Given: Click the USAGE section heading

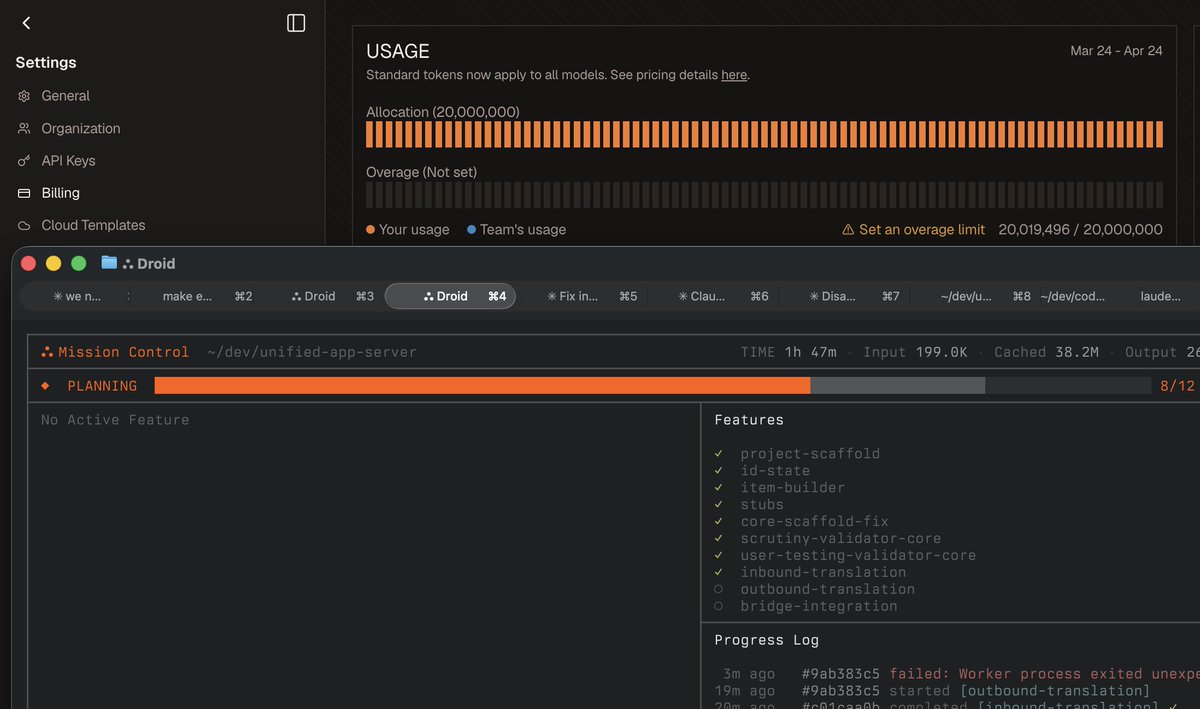Looking at the screenshot, I should [398, 51].
